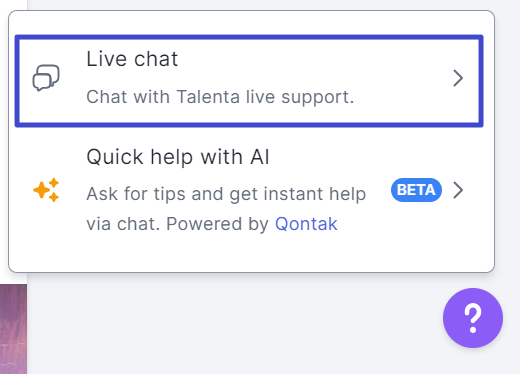Click the Live chat speech bubbles icon
The image size is (520, 374).
click(x=46, y=78)
